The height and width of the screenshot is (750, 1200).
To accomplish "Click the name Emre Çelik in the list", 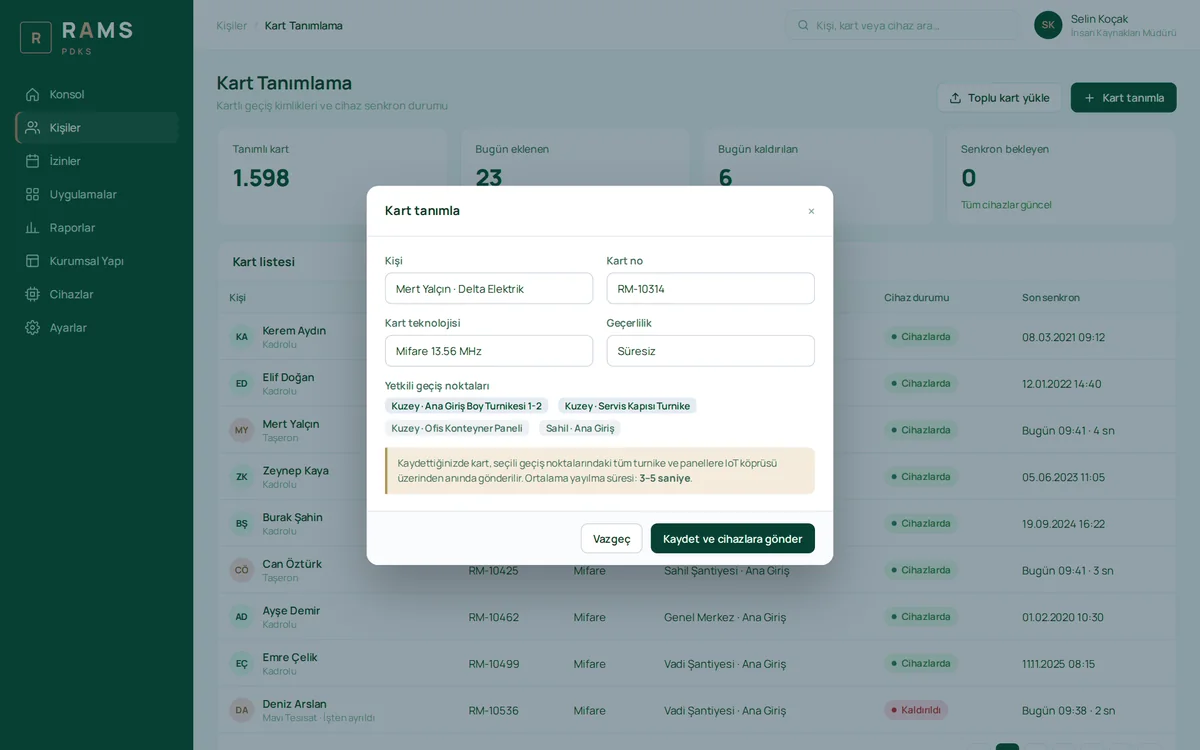I will tap(289, 657).
